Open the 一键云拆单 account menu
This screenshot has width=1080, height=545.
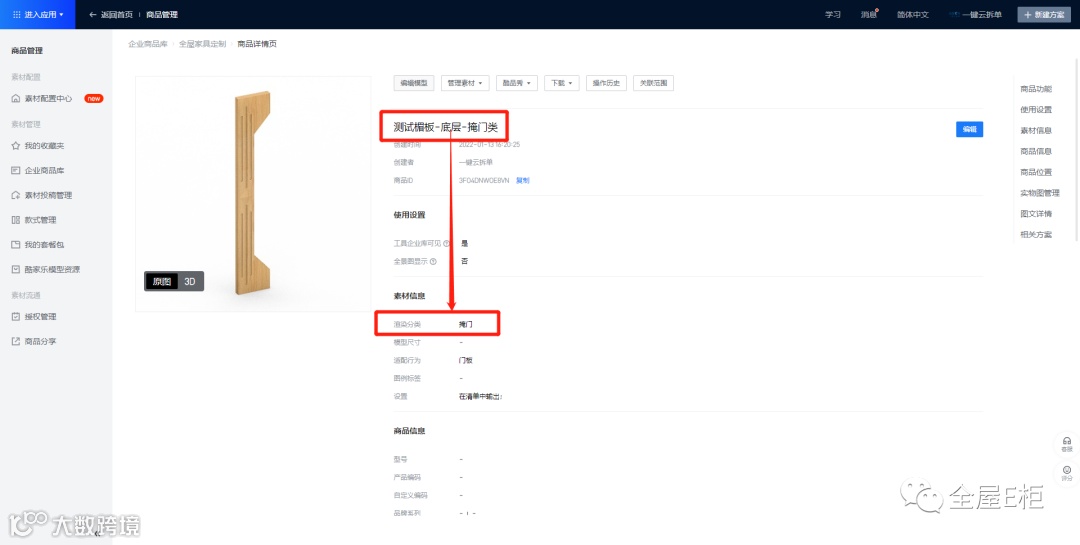point(975,14)
